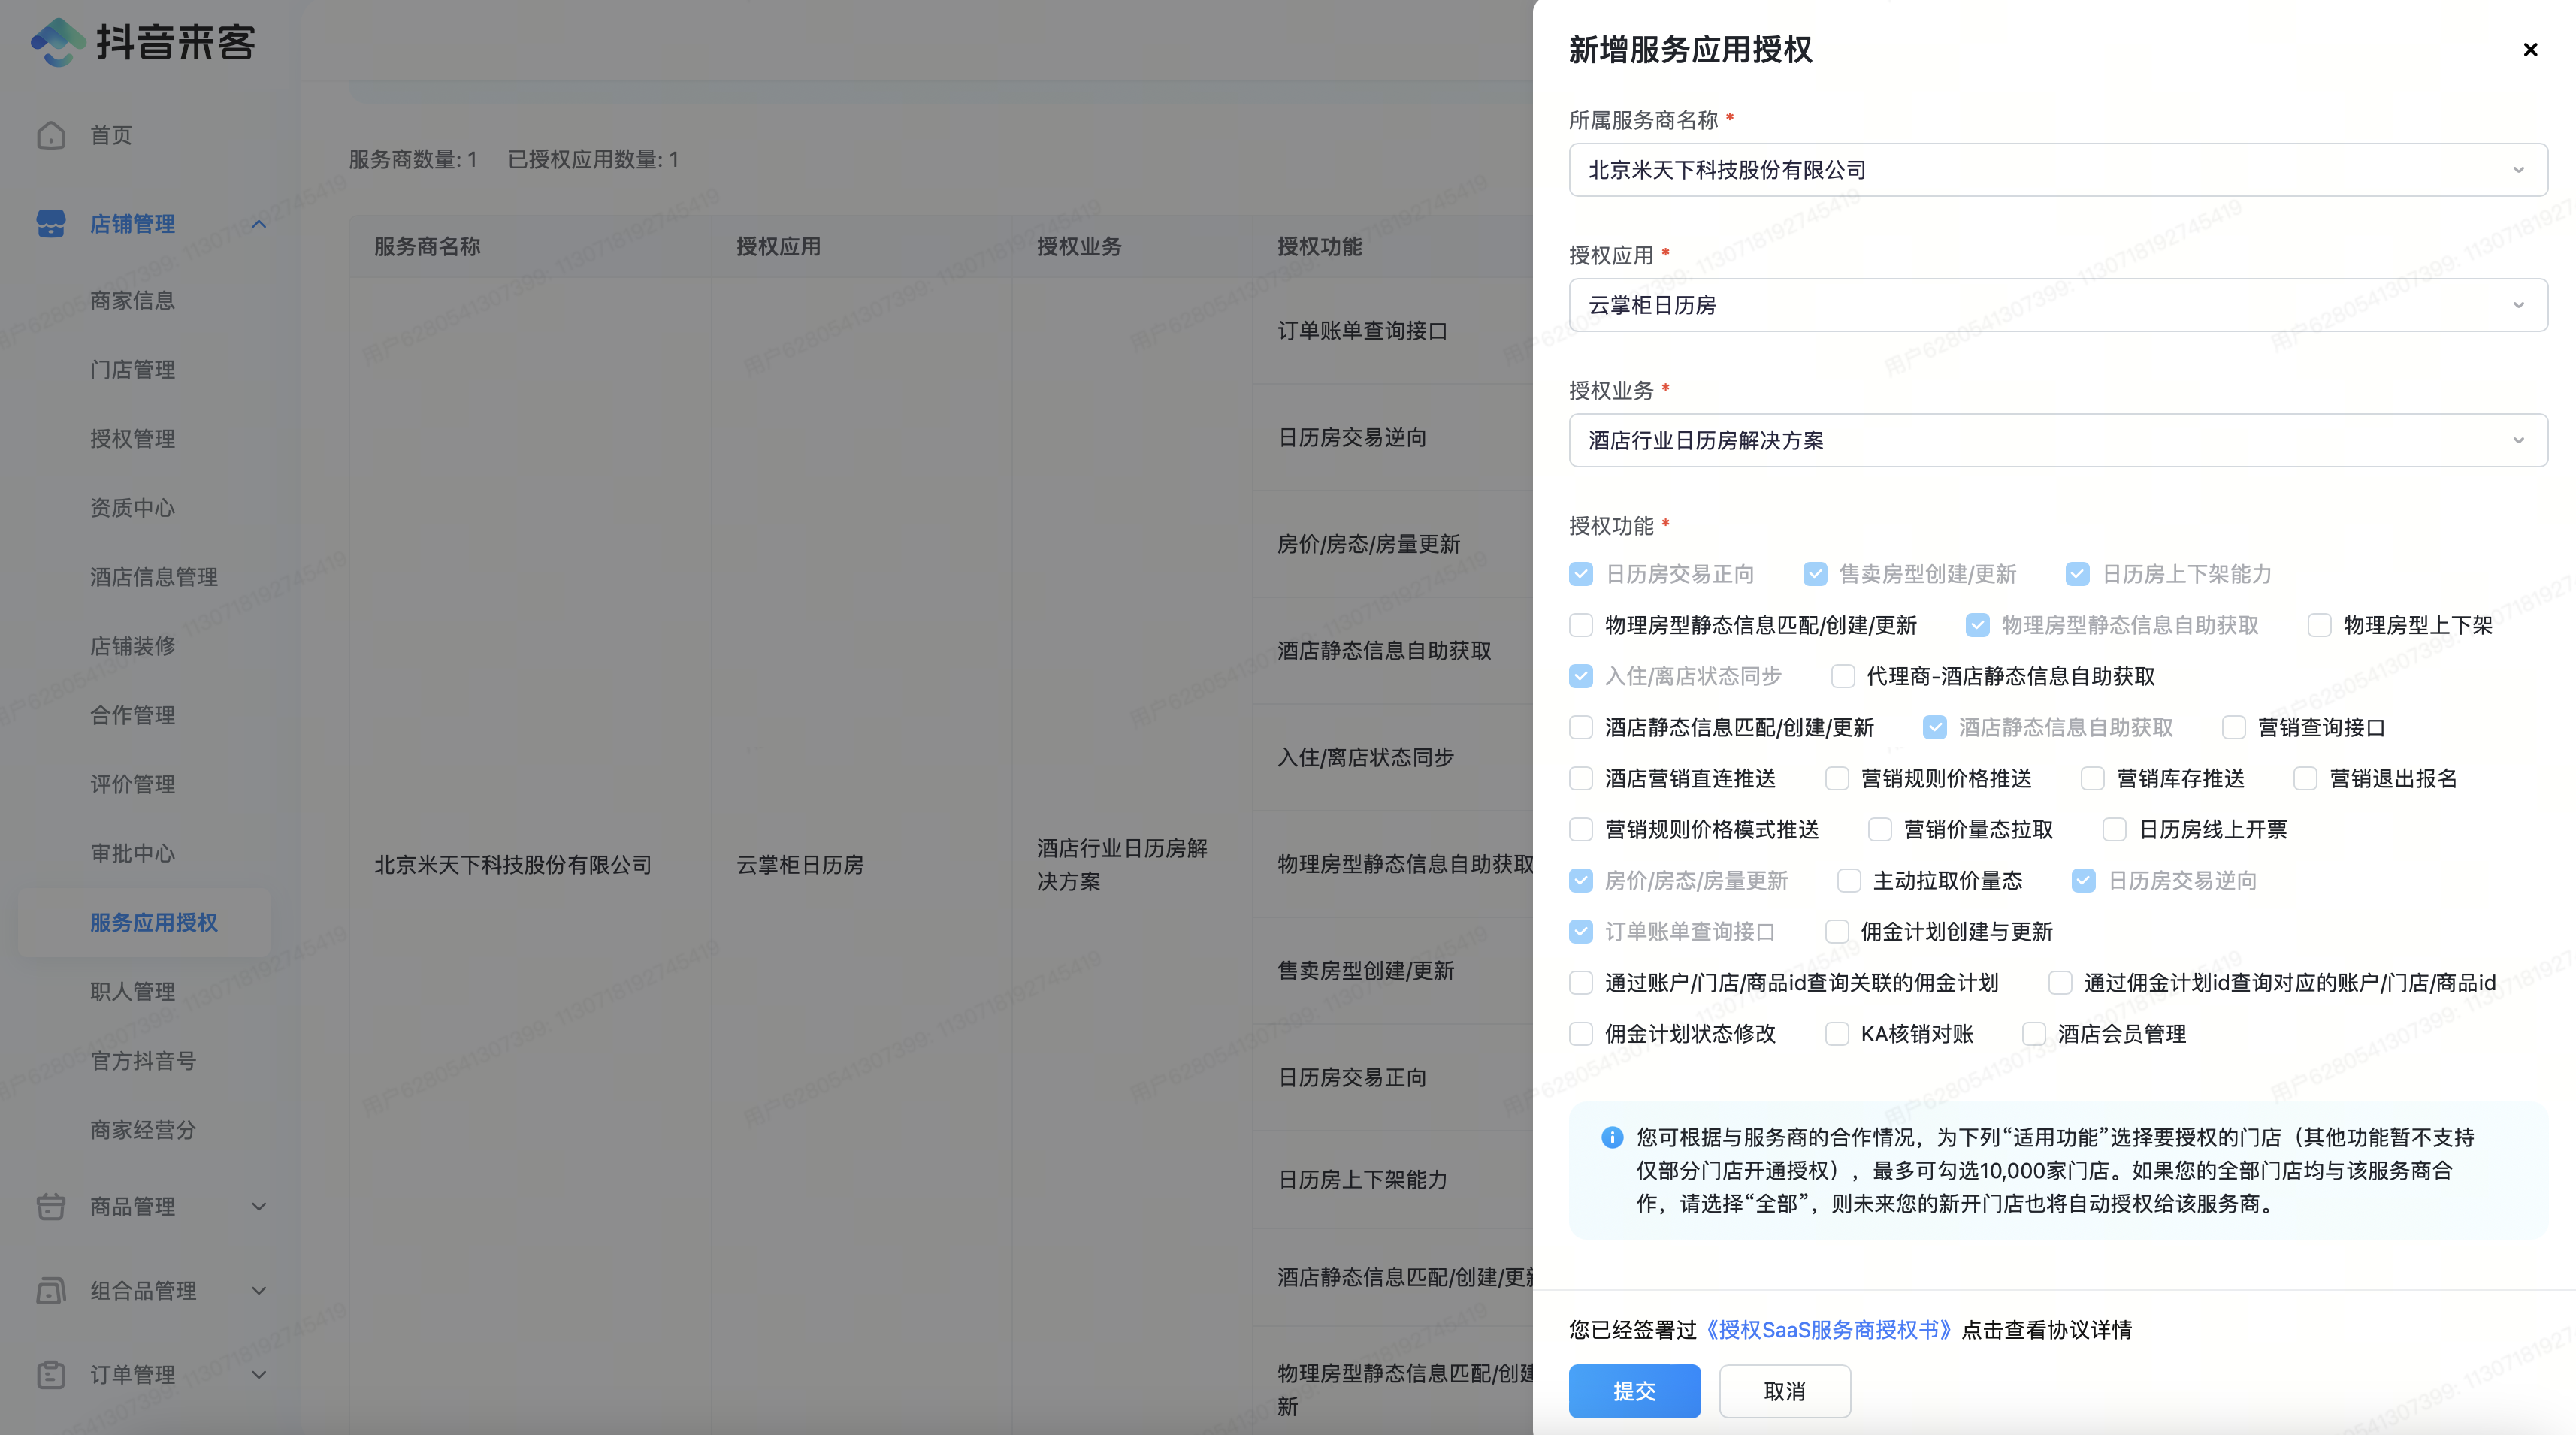Open 审批中心 sidebar item

pos(132,853)
